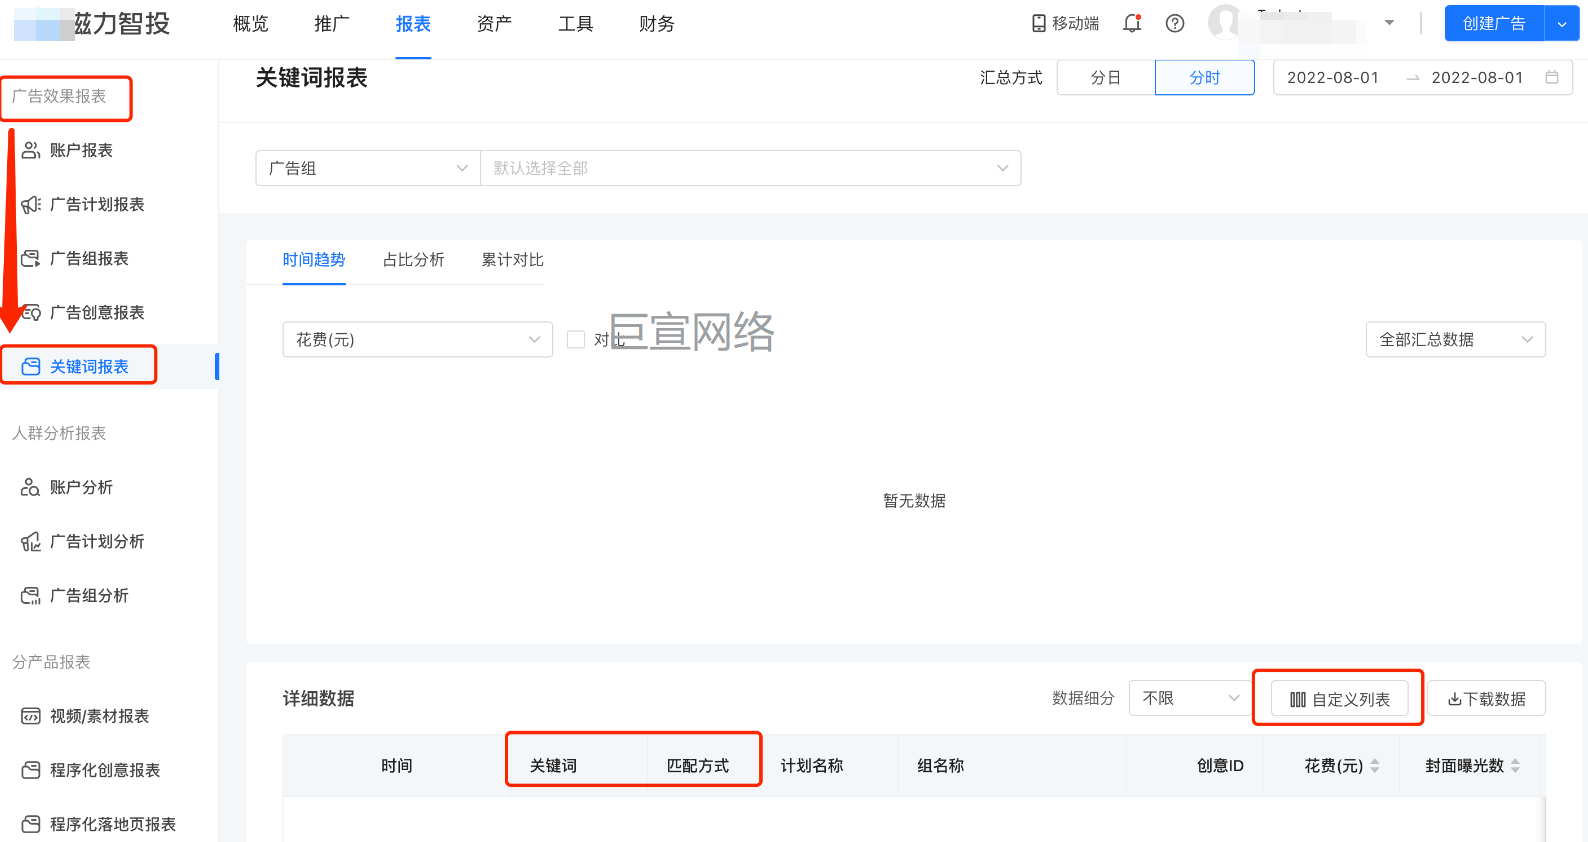Click the 时间 column header
Image resolution: width=1588 pixels, height=842 pixels.
[397, 766]
